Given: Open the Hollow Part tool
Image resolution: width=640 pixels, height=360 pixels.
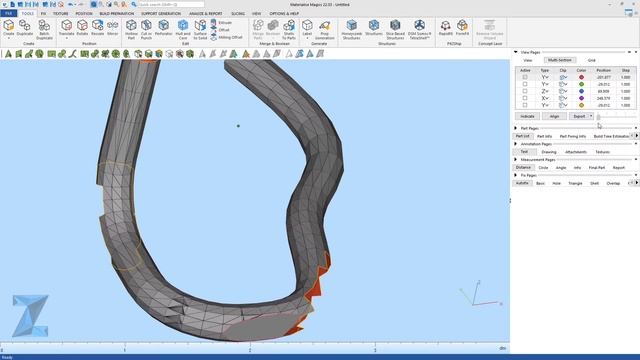Looking at the screenshot, I should pos(131,29).
